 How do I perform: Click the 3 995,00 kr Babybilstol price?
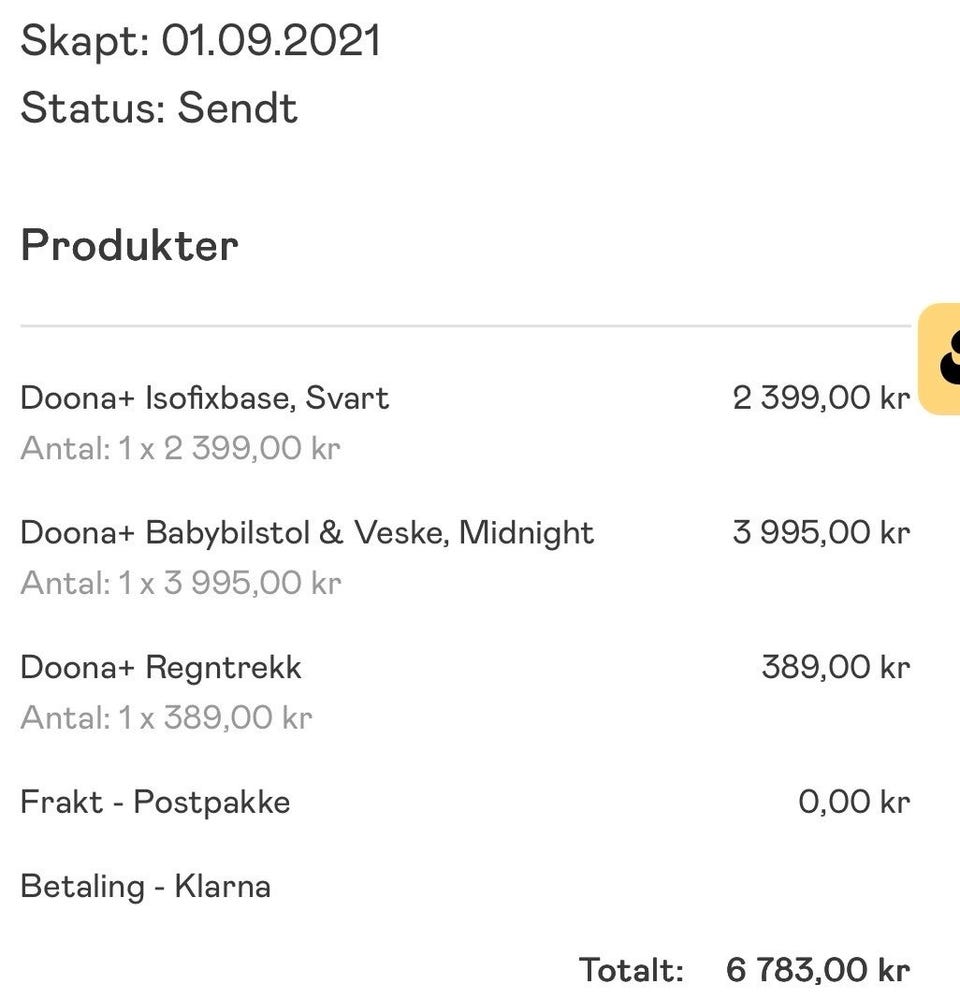click(x=821, y=533)
